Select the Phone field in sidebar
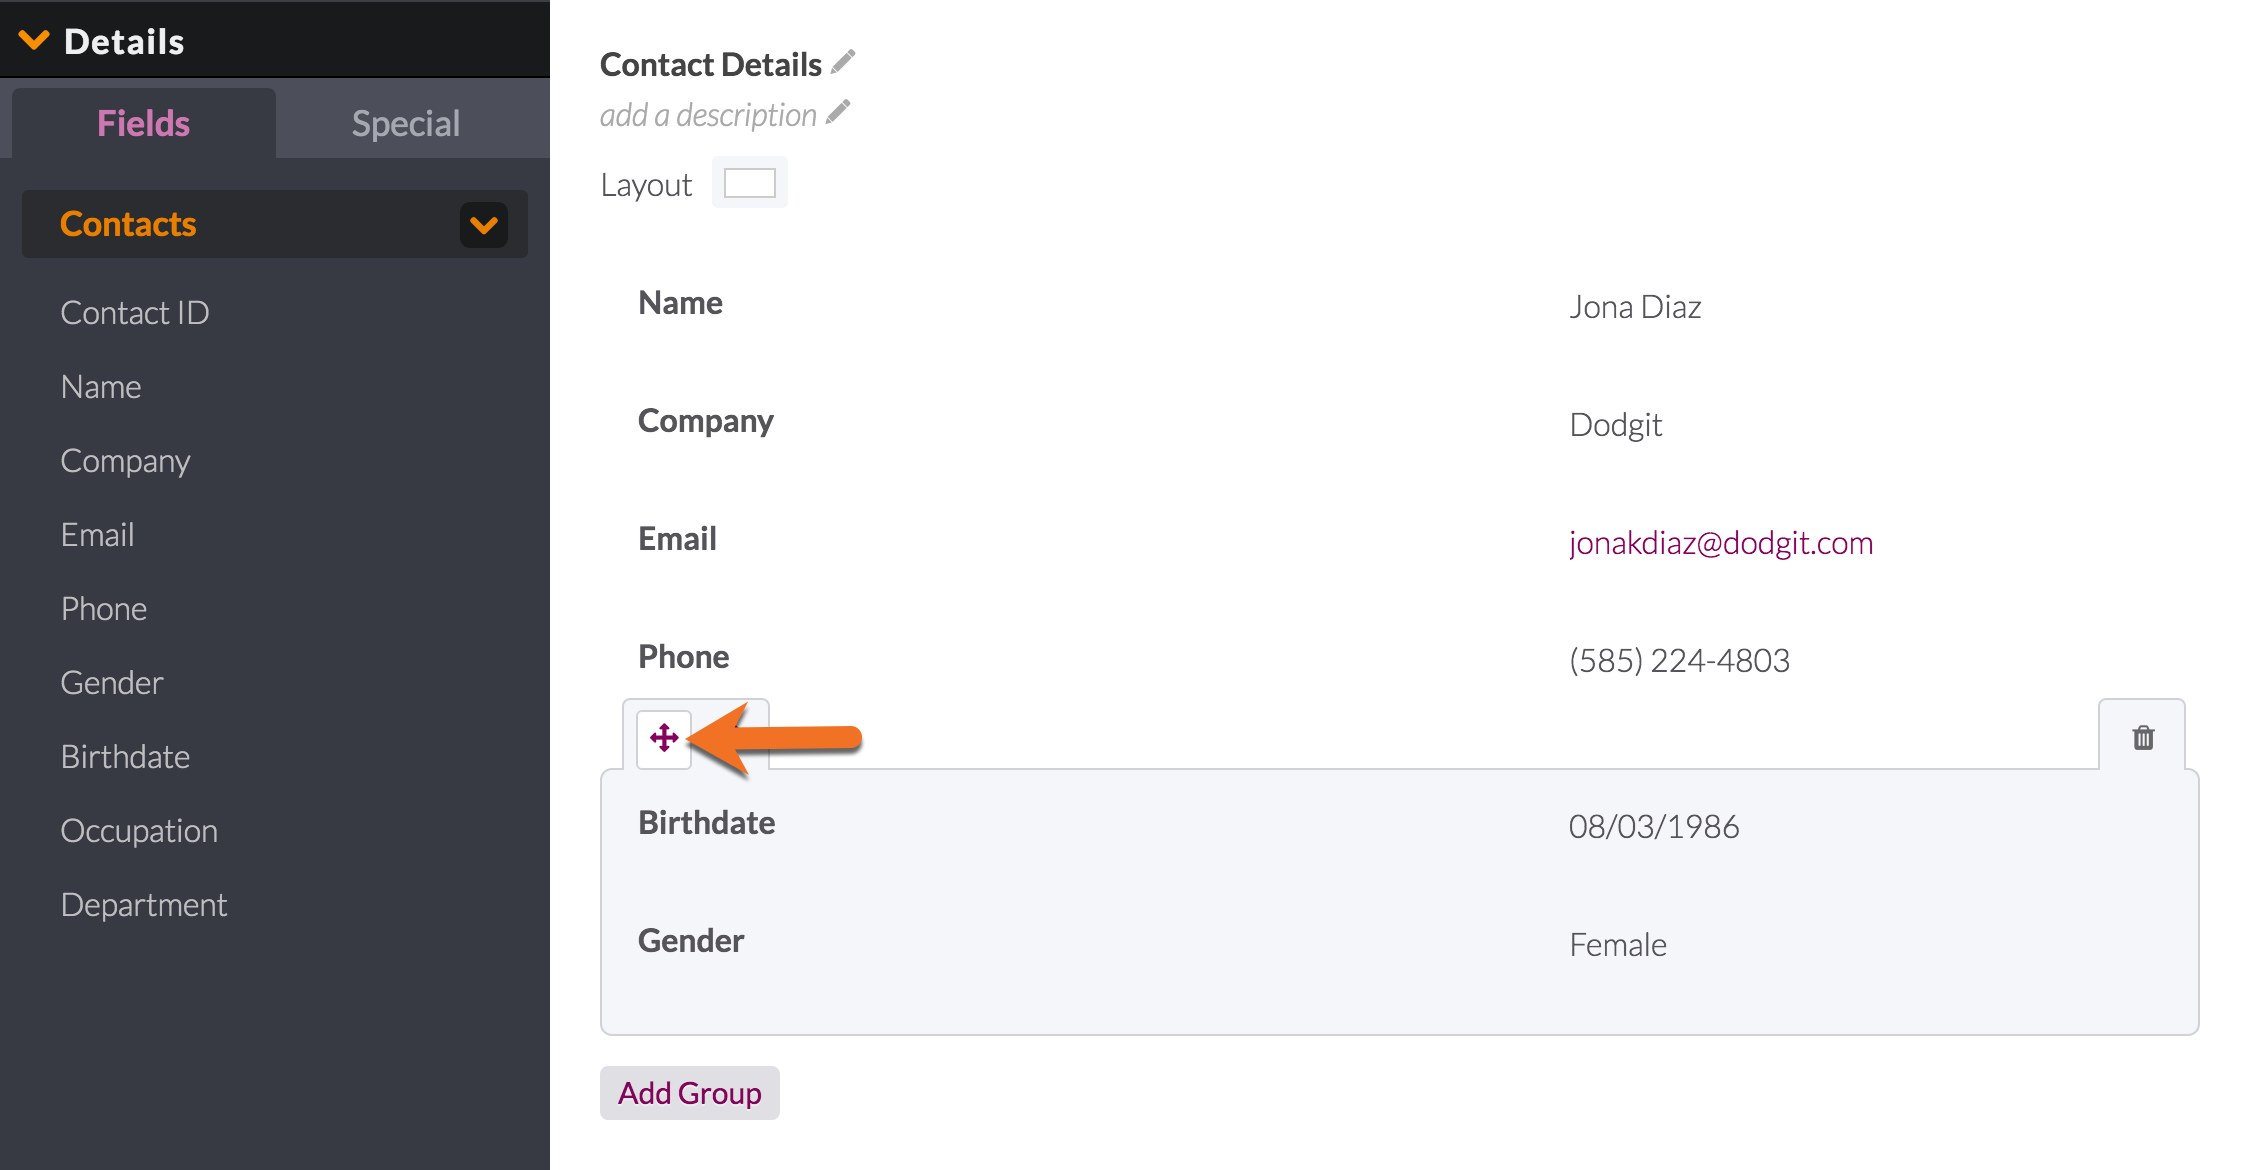 [x=104, y=609]
